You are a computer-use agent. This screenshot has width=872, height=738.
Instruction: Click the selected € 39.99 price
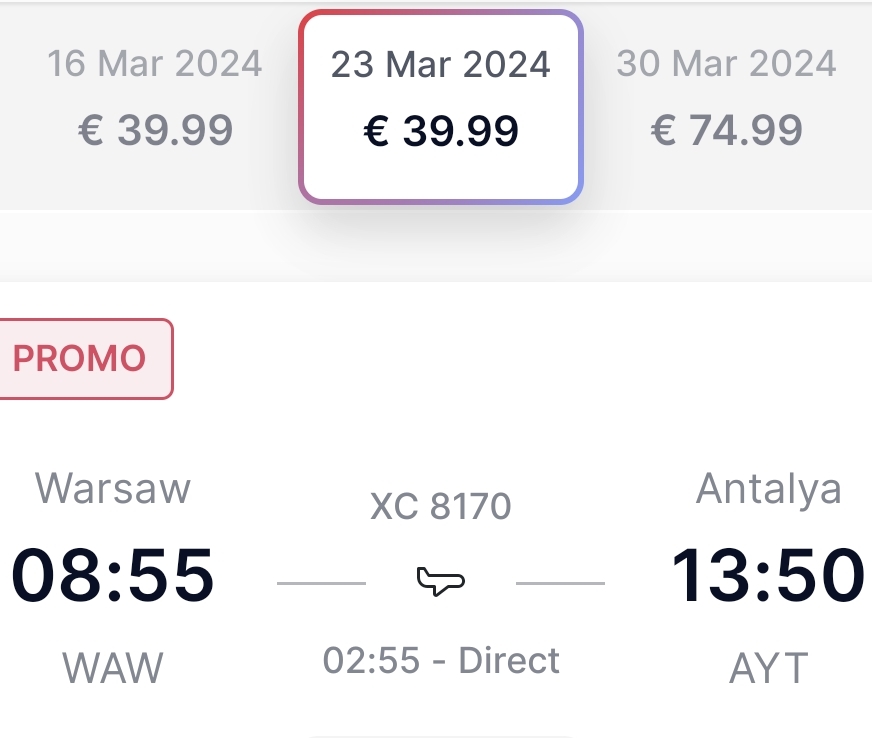click(441, 131)
